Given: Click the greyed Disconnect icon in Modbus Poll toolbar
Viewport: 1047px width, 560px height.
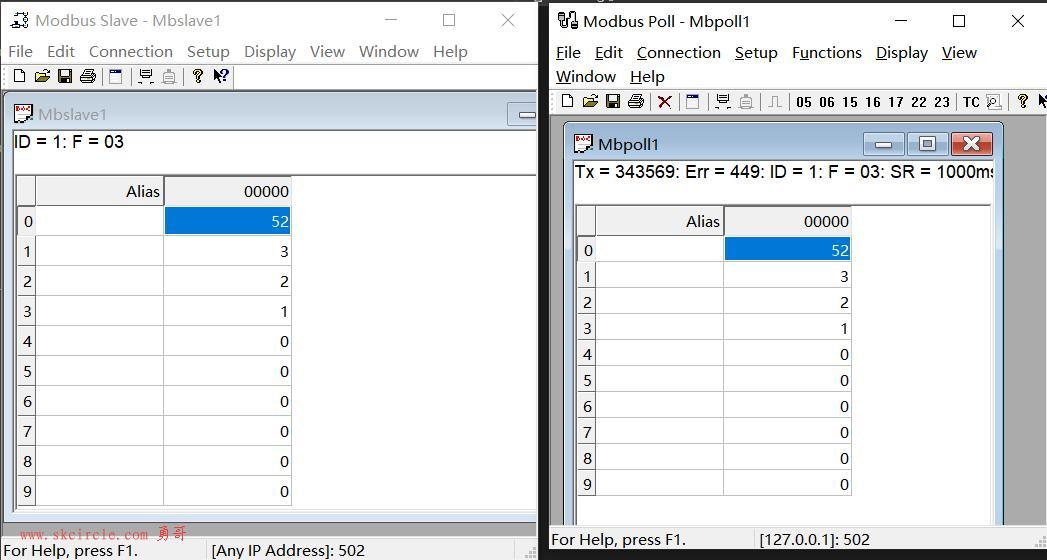Looking at the screenshot, I should (x=746, y=102).
